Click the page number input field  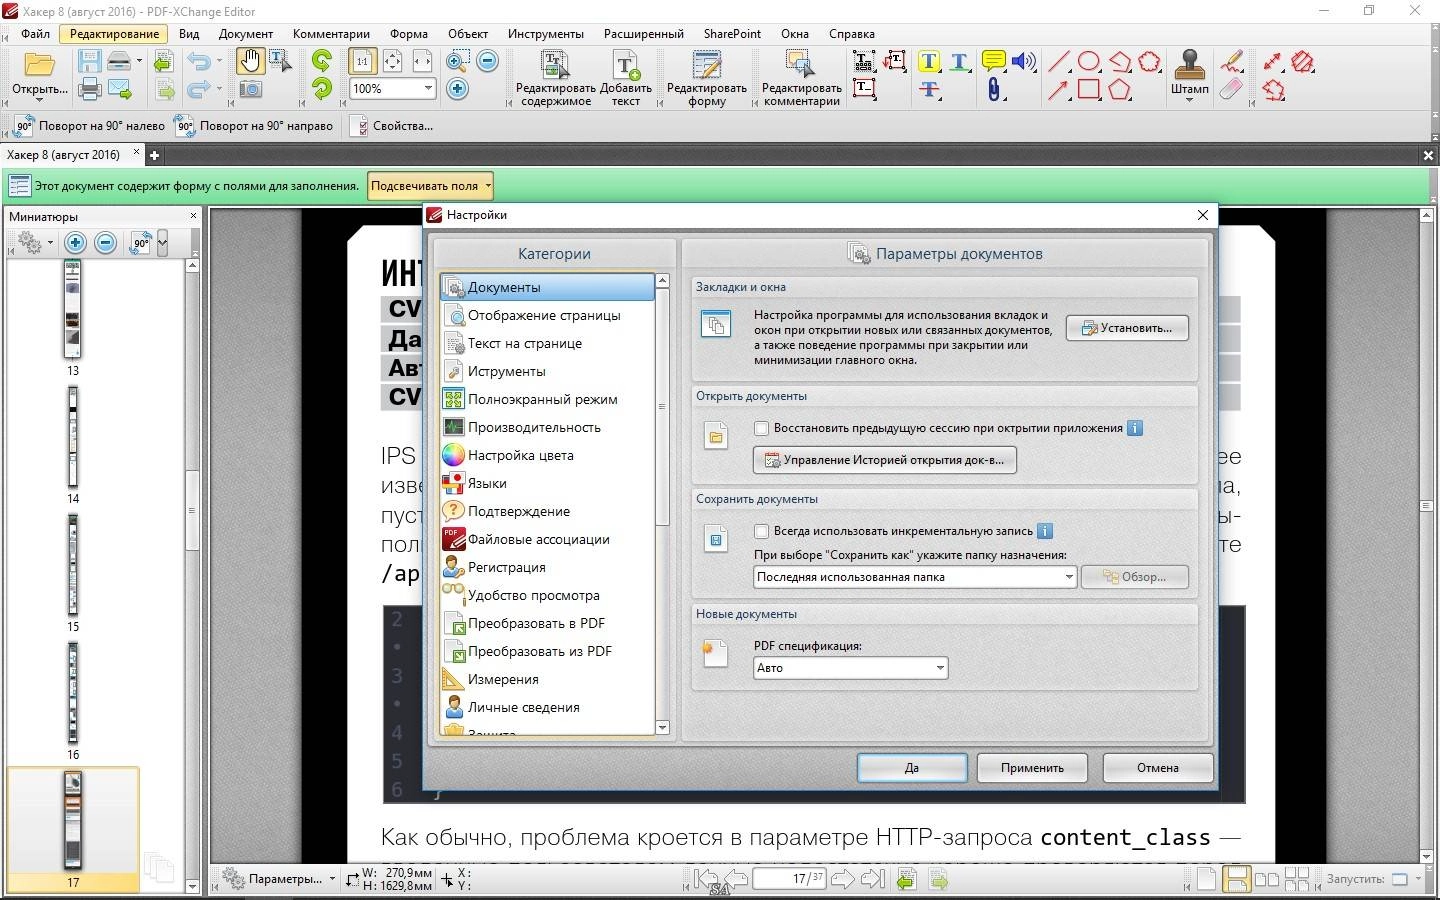[790, 879]
